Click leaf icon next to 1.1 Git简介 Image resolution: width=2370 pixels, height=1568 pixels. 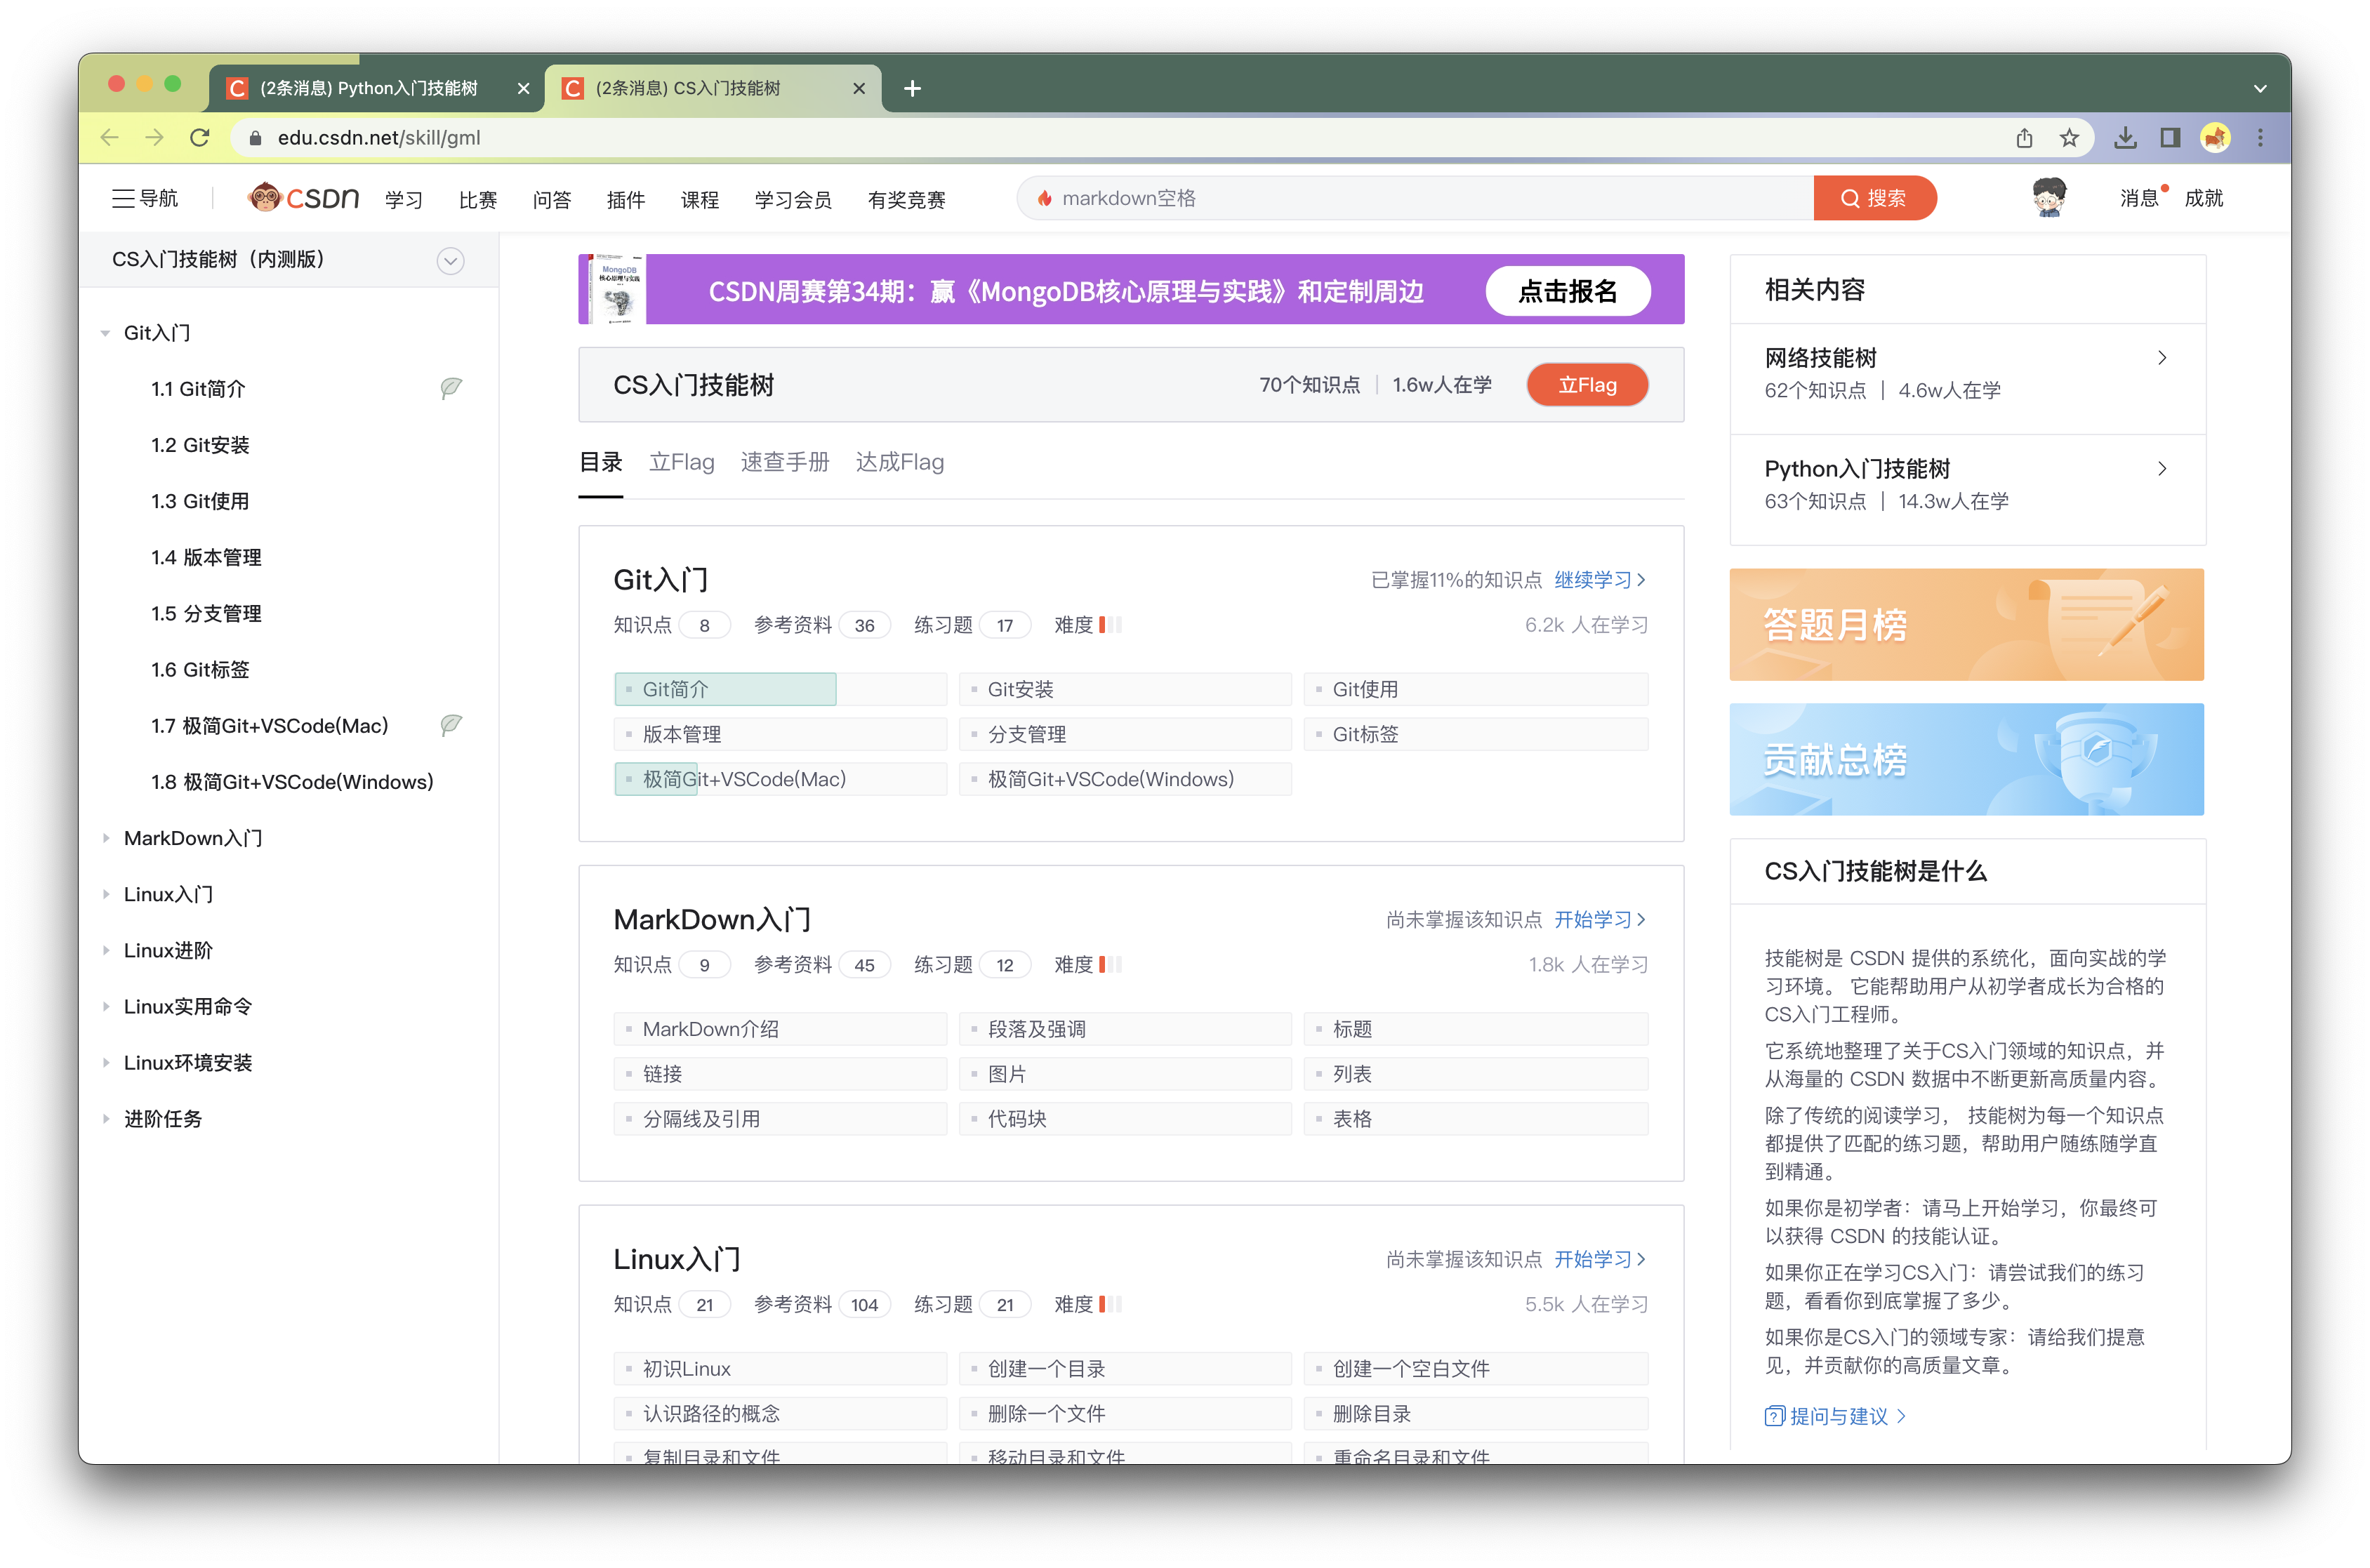pyautogui.click(x=451, y=388)
